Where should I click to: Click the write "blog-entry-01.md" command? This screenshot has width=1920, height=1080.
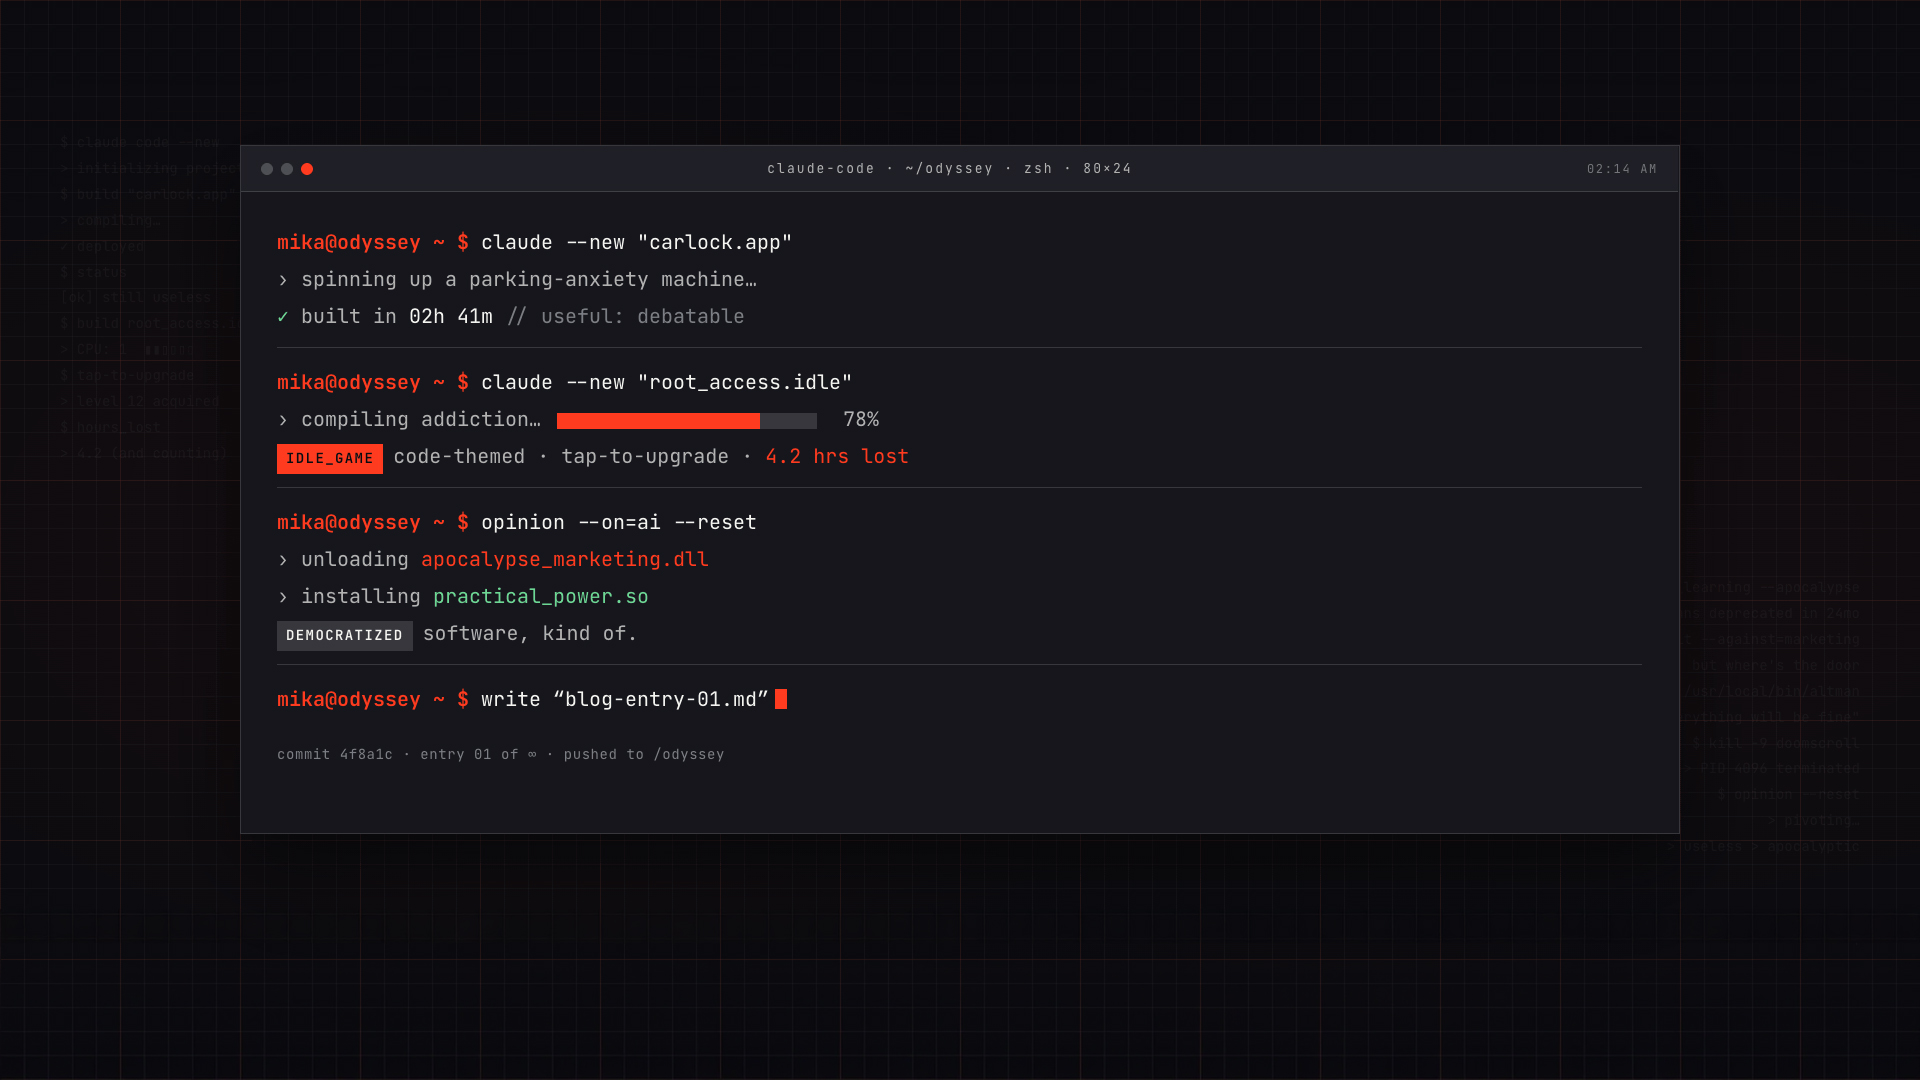tap(625, 700)
